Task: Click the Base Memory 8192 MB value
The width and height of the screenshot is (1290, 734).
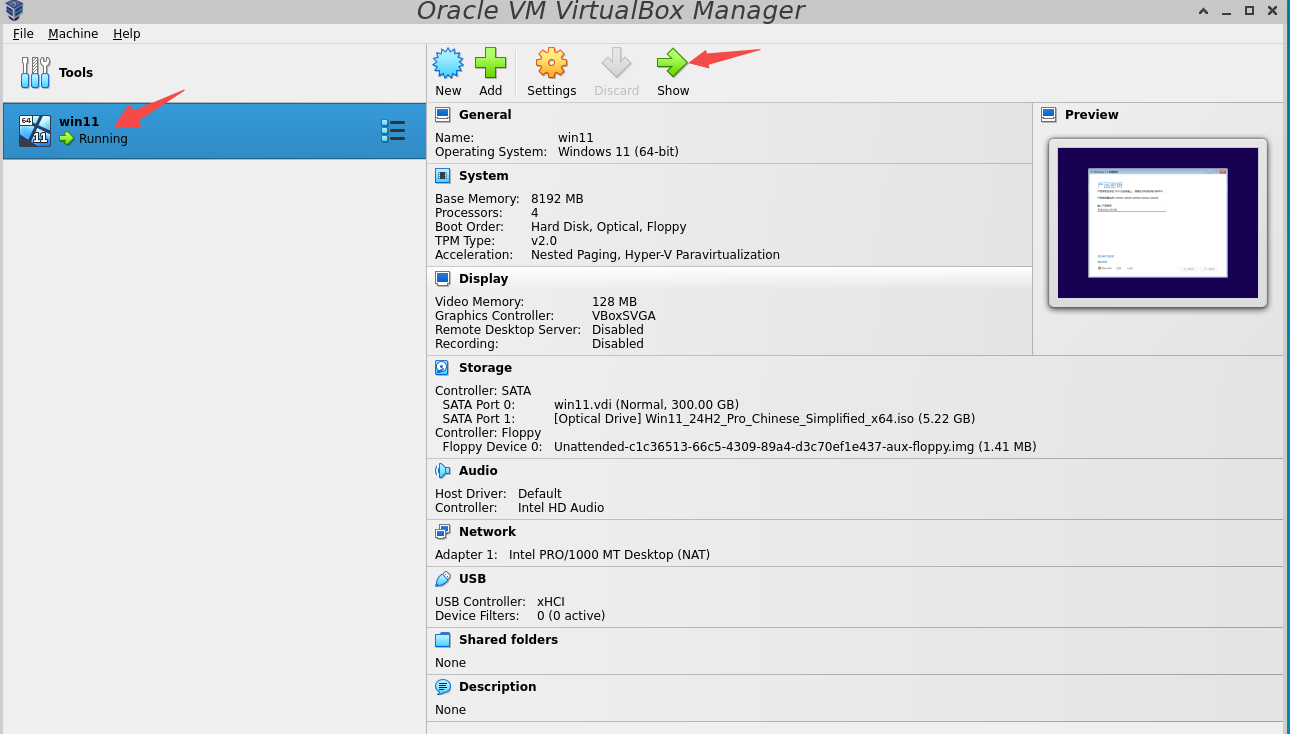Action: [x=557, y=199]
